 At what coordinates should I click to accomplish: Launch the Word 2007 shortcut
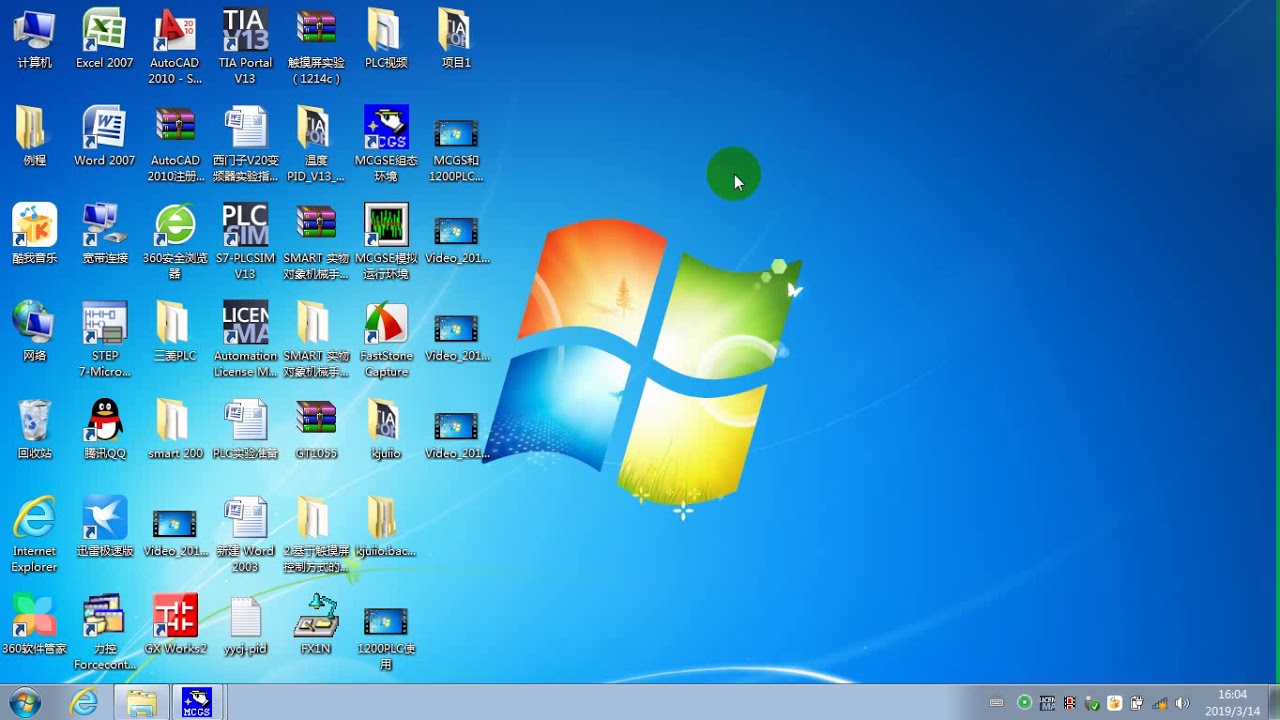click(104, 137)
